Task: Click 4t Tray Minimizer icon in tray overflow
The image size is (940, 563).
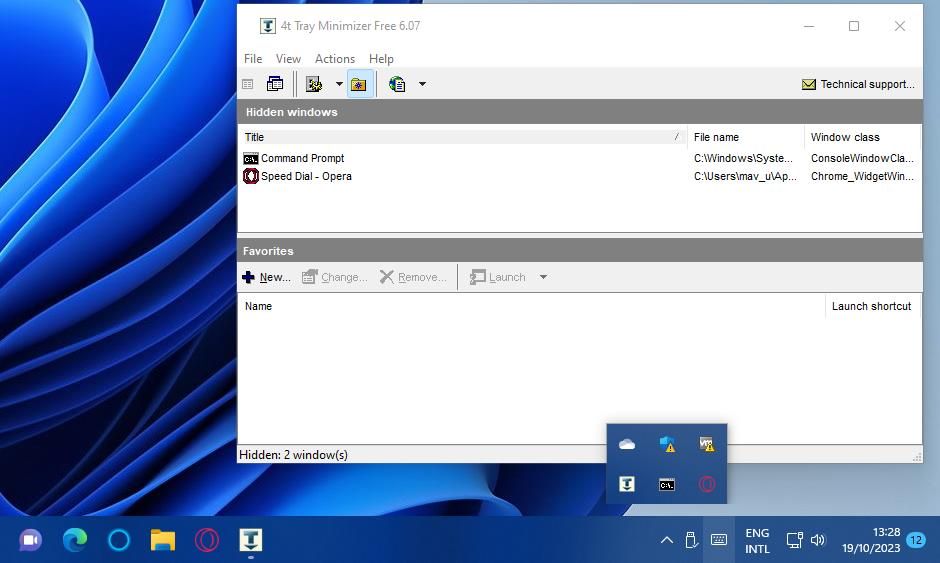Action: pos(627,485)
